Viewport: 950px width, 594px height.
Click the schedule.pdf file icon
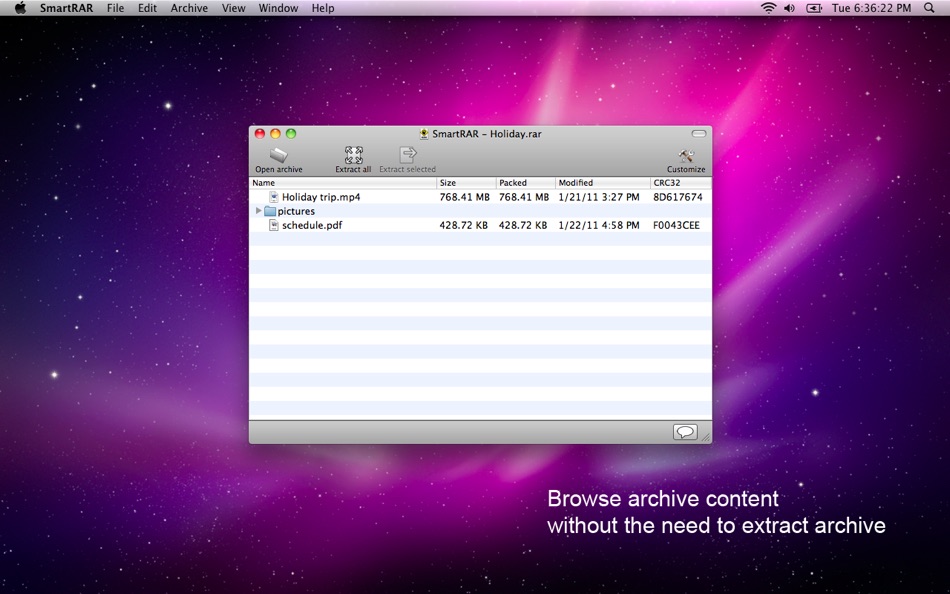pyautogui.click(x=273, y=225)
